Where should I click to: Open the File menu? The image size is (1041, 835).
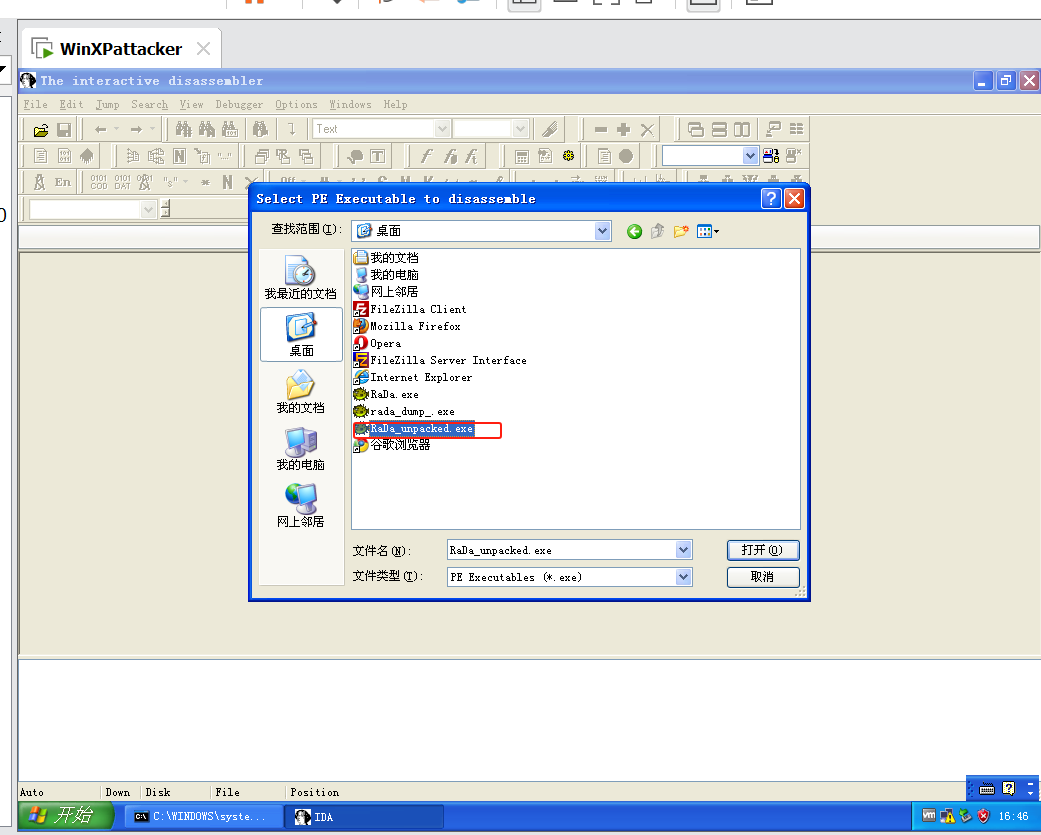pos(35,104)
